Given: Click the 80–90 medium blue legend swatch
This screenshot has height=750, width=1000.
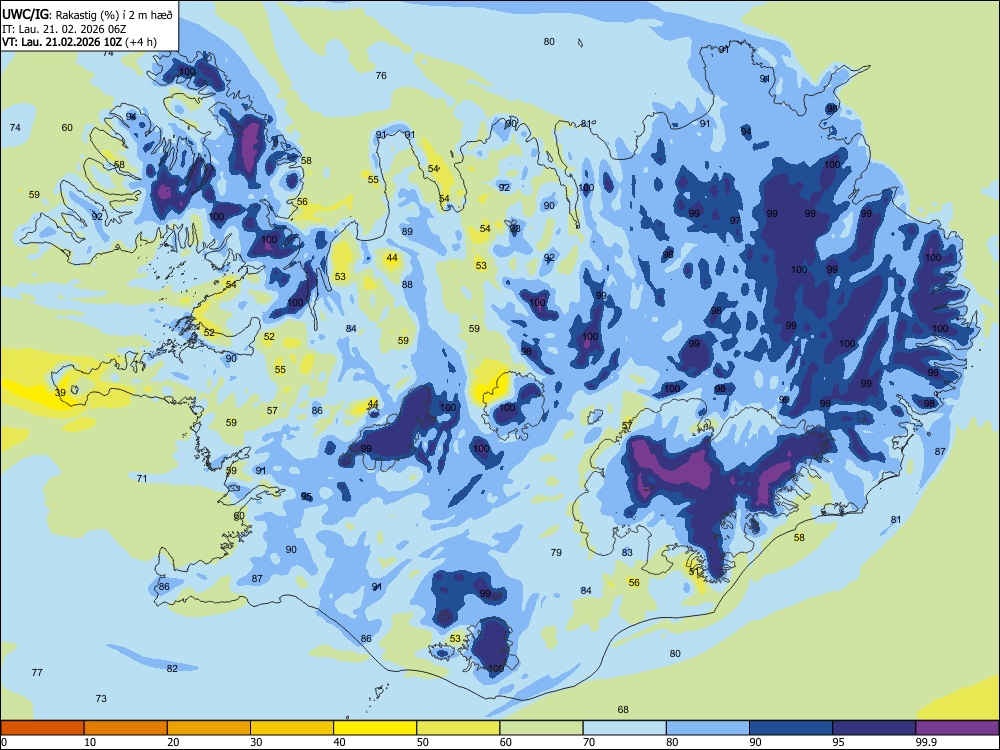Looking at the screenshot, I should coord(708,728).
